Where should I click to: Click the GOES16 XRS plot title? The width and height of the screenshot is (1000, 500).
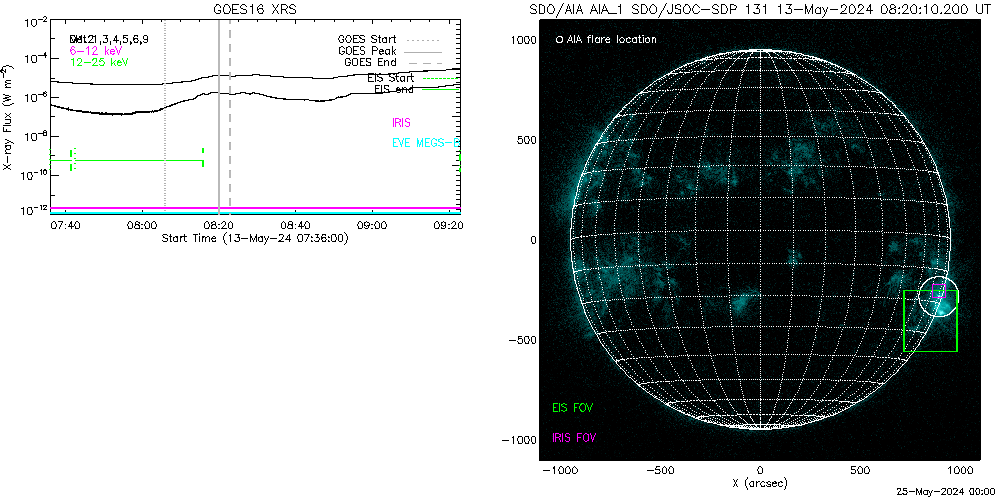(256, 9)
